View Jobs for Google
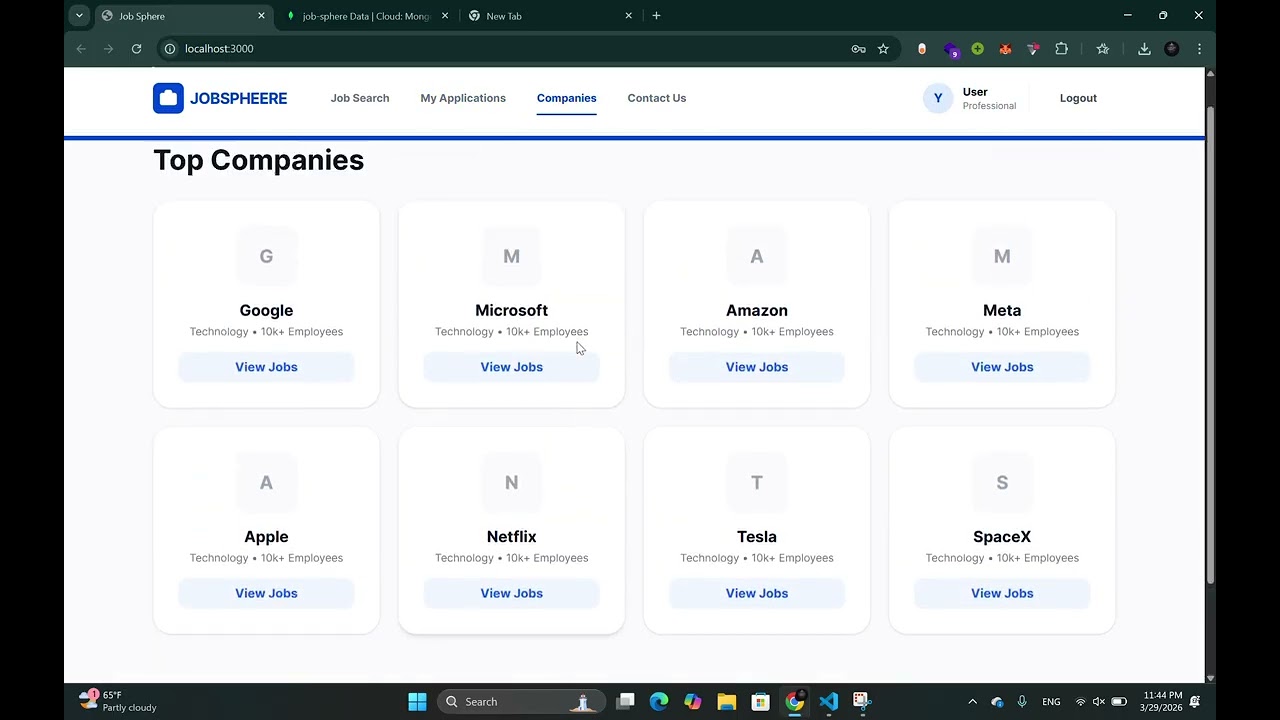The image size is (1280, 720). (266, 367)
